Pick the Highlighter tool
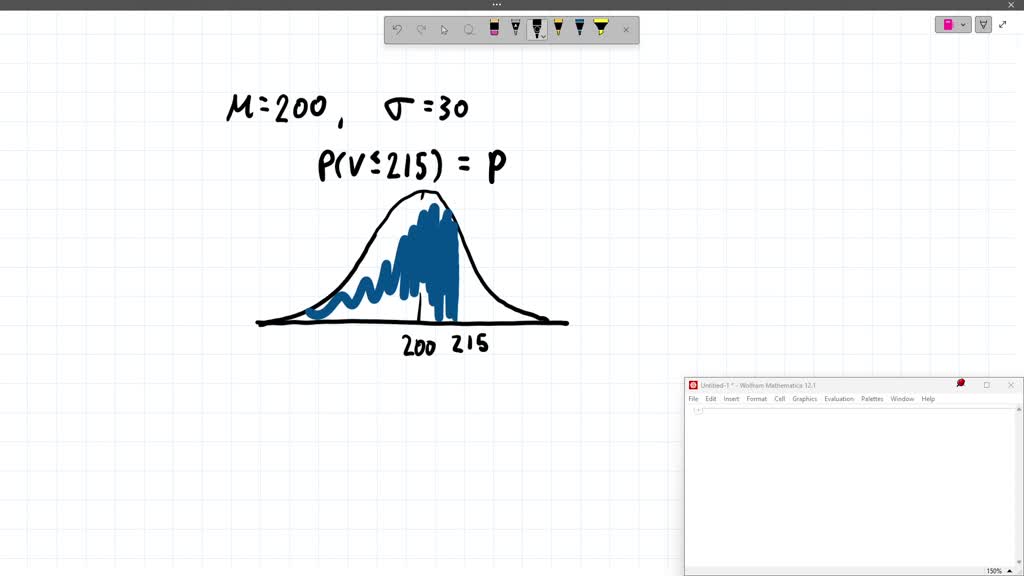The width and height of the screenshot is (1024, 576). [600, 29]
